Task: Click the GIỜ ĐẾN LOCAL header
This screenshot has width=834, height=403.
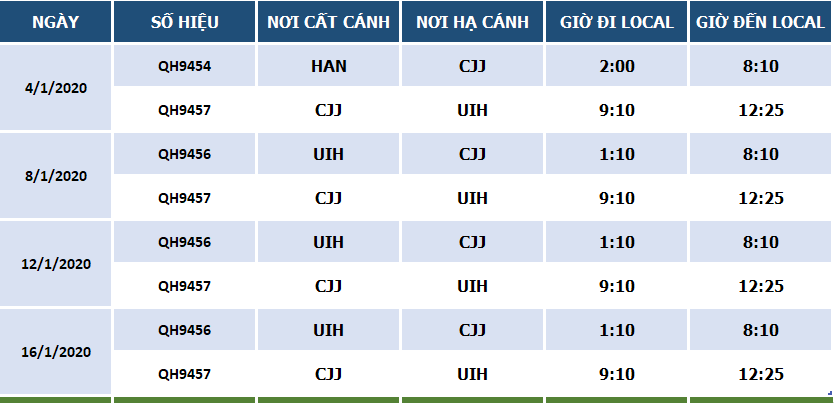Action: 759,22
